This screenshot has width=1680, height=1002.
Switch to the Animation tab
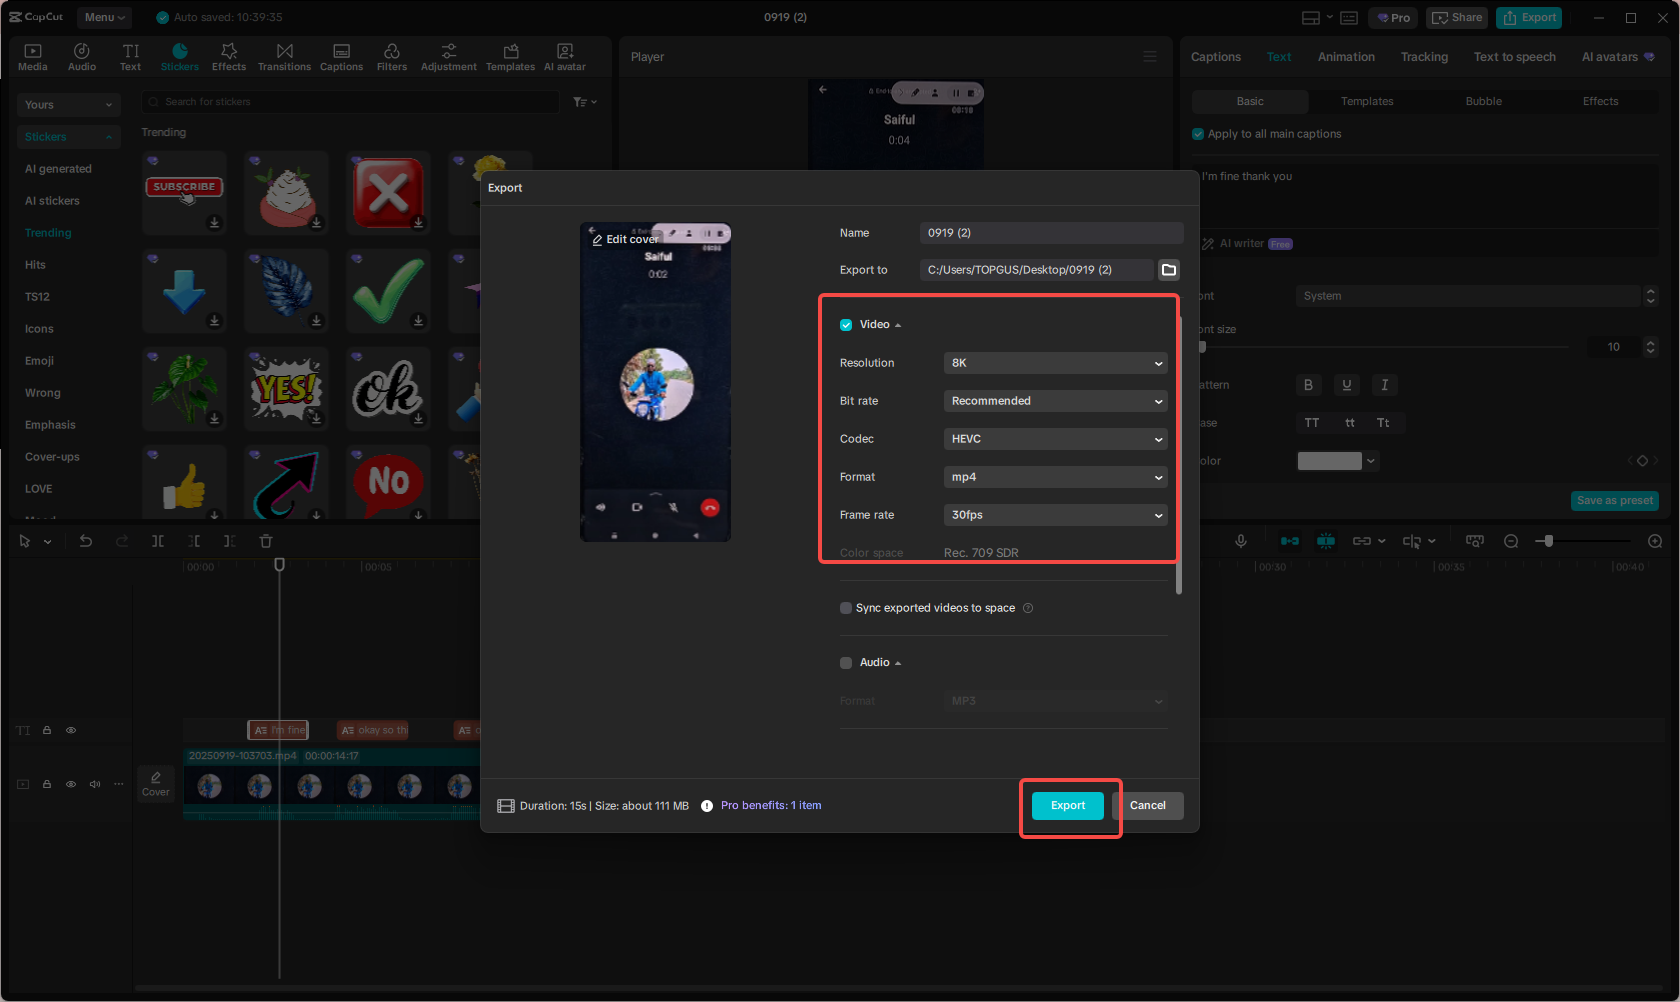[x=1346, y=57]
